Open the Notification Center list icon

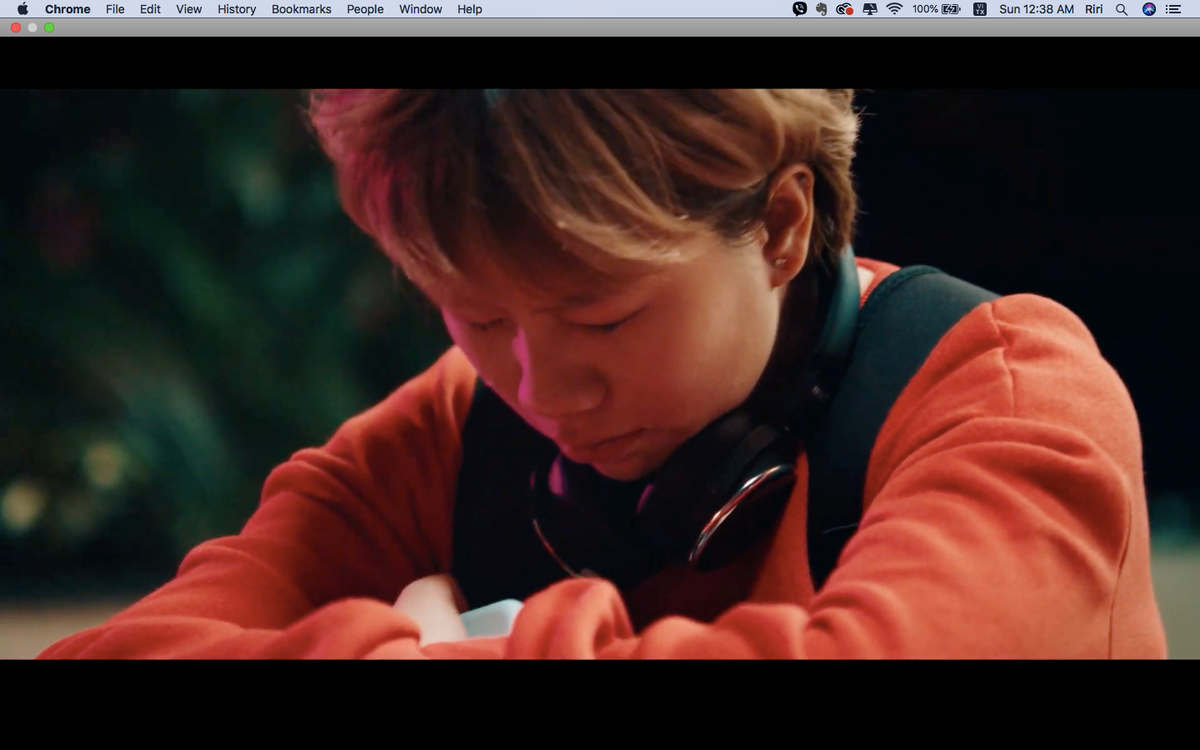click(1173, 9)
